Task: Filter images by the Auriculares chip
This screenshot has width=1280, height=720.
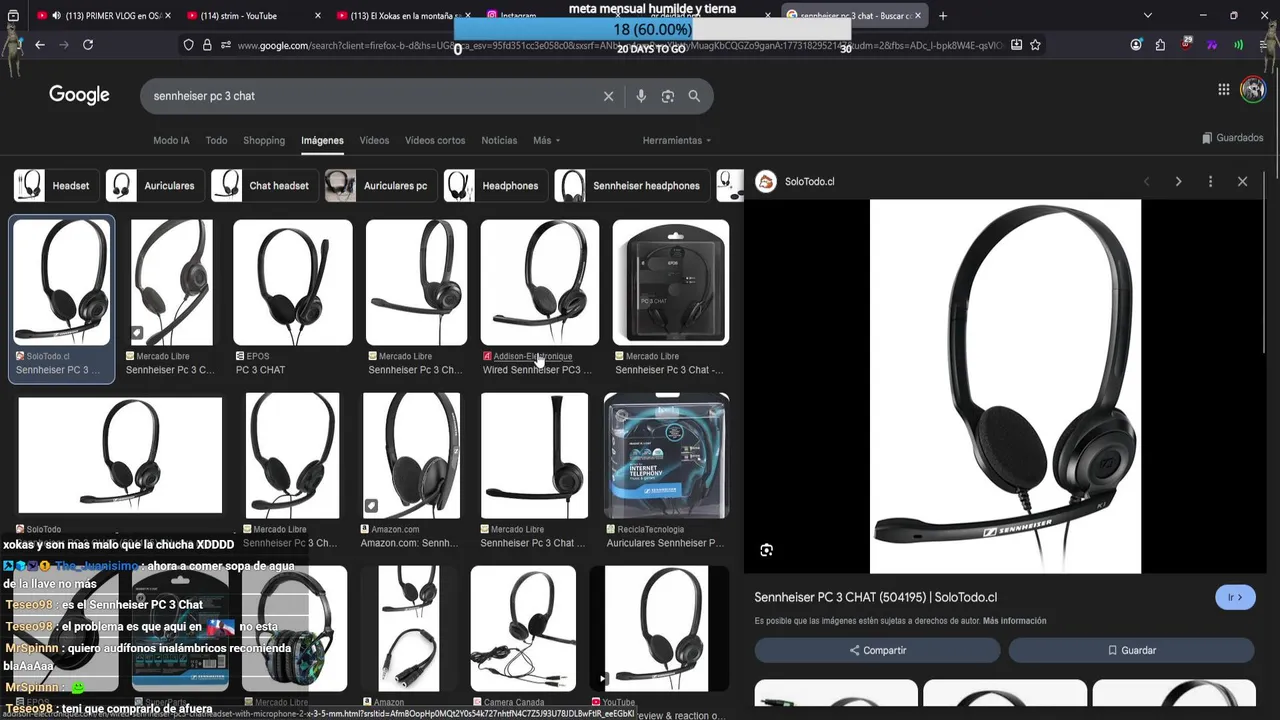Action: point(155,186)
